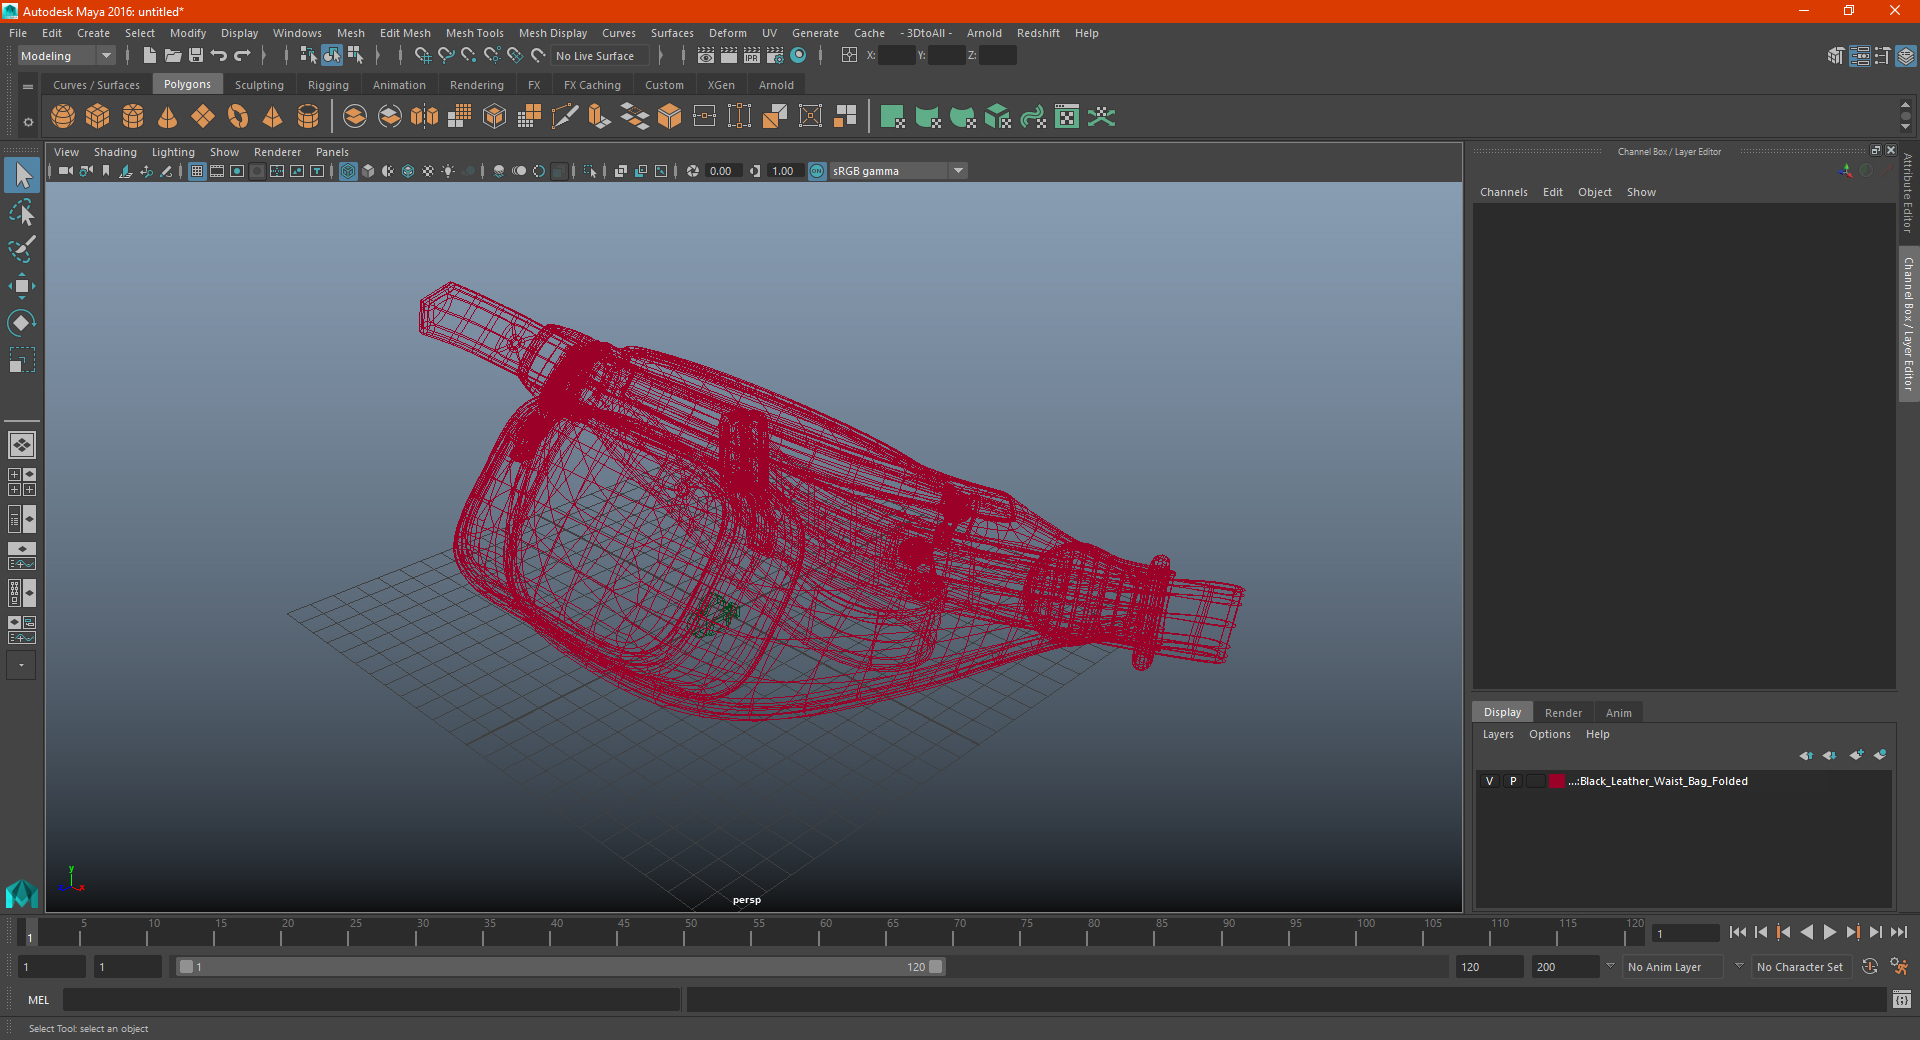
Task: Toggle playback P box of Black_Leather_Waist_Bag_Folded layer
Action: (x=1513, y=781)
